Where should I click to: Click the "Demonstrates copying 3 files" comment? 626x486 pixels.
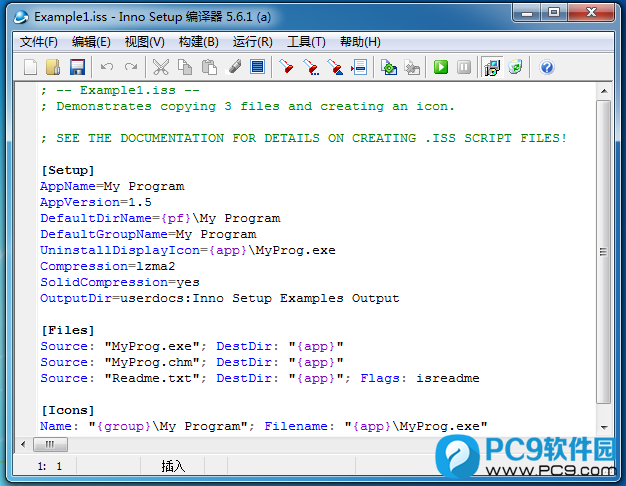point(248,106)
